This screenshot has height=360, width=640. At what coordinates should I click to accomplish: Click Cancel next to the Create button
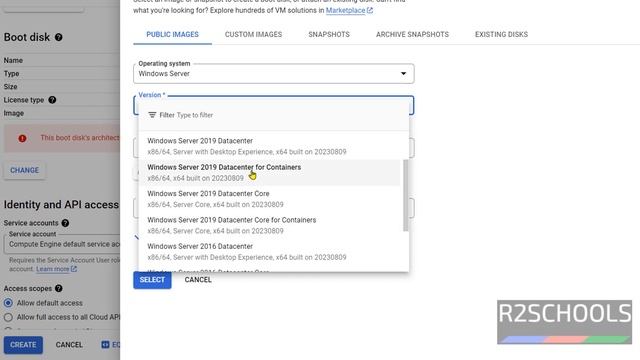tap(69, 345)
